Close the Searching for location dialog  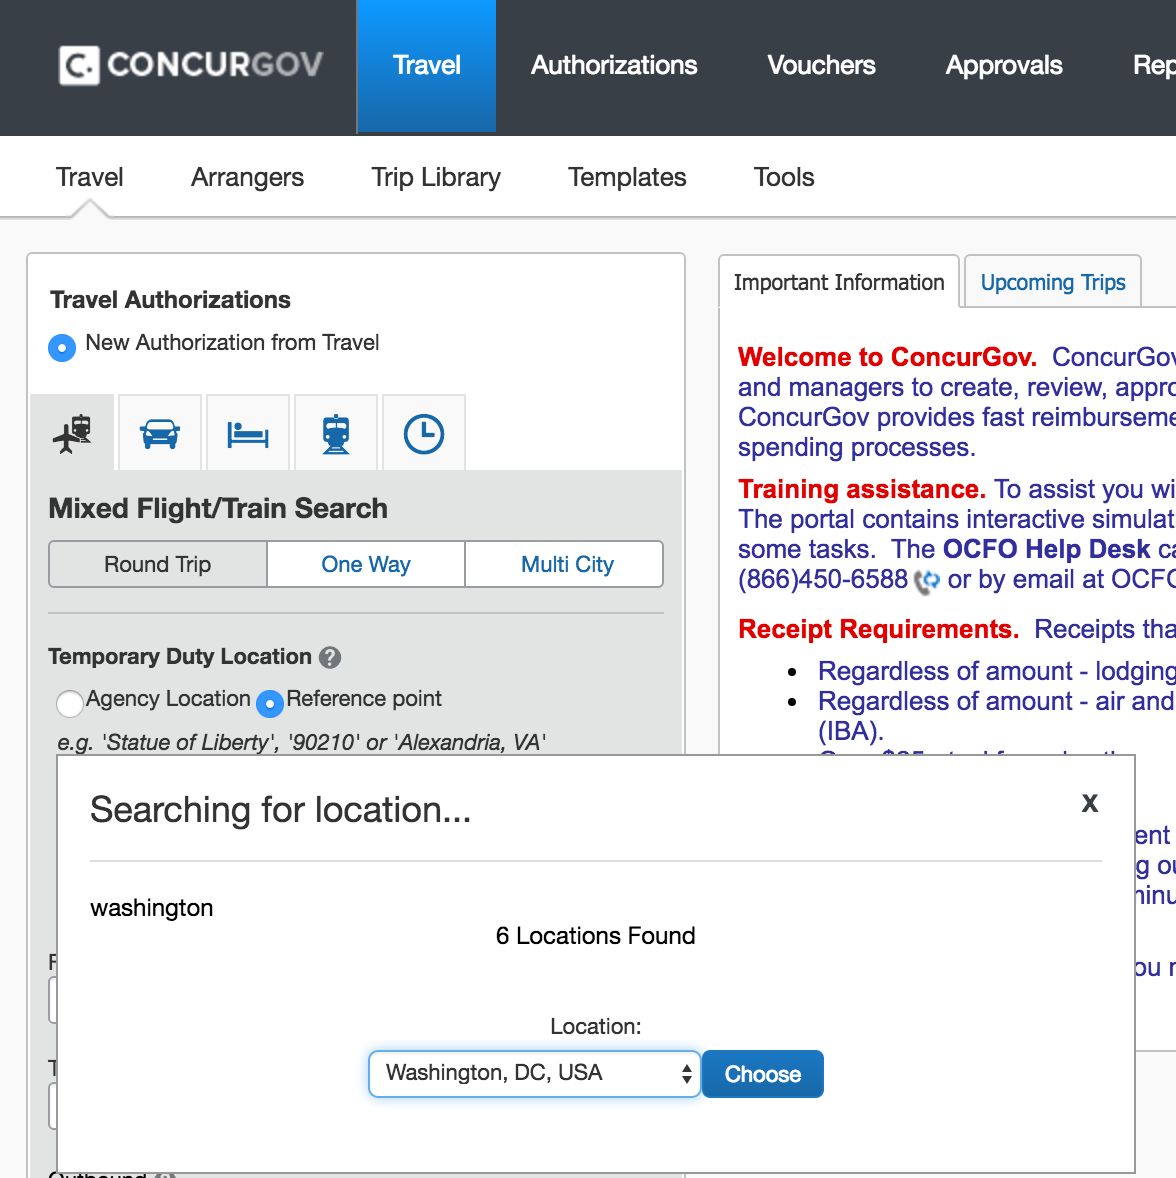tap(1090, 803)
